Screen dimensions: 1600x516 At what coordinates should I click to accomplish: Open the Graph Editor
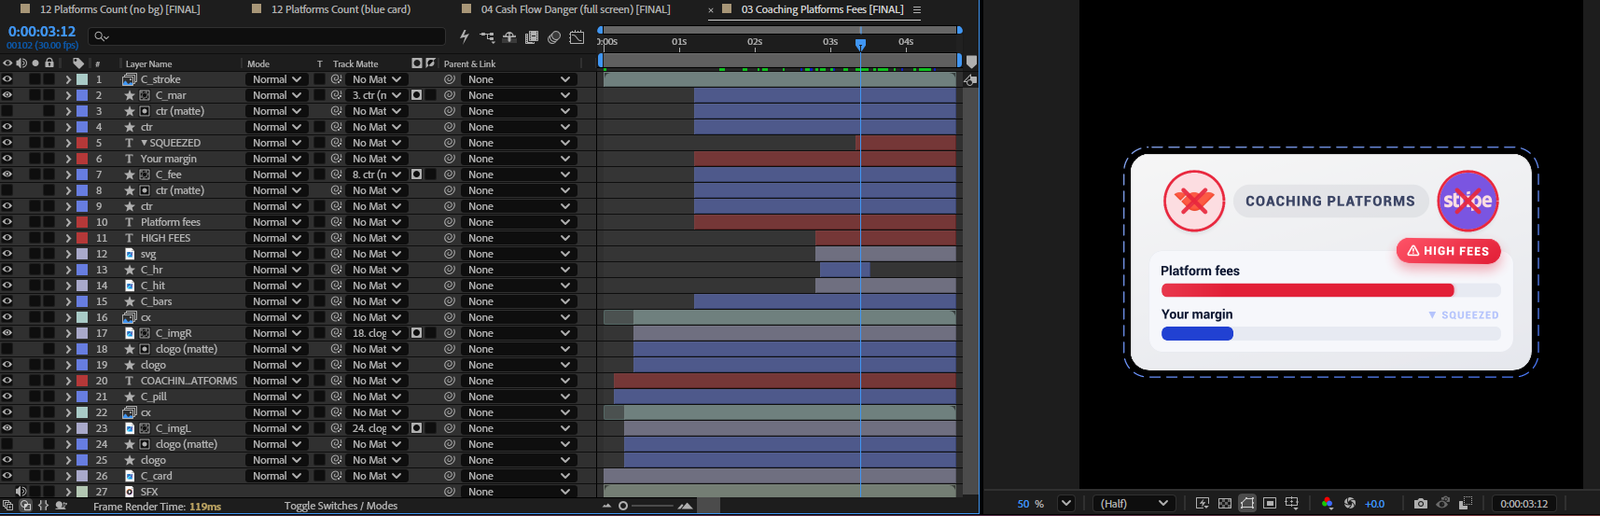(x=577, y=37)
